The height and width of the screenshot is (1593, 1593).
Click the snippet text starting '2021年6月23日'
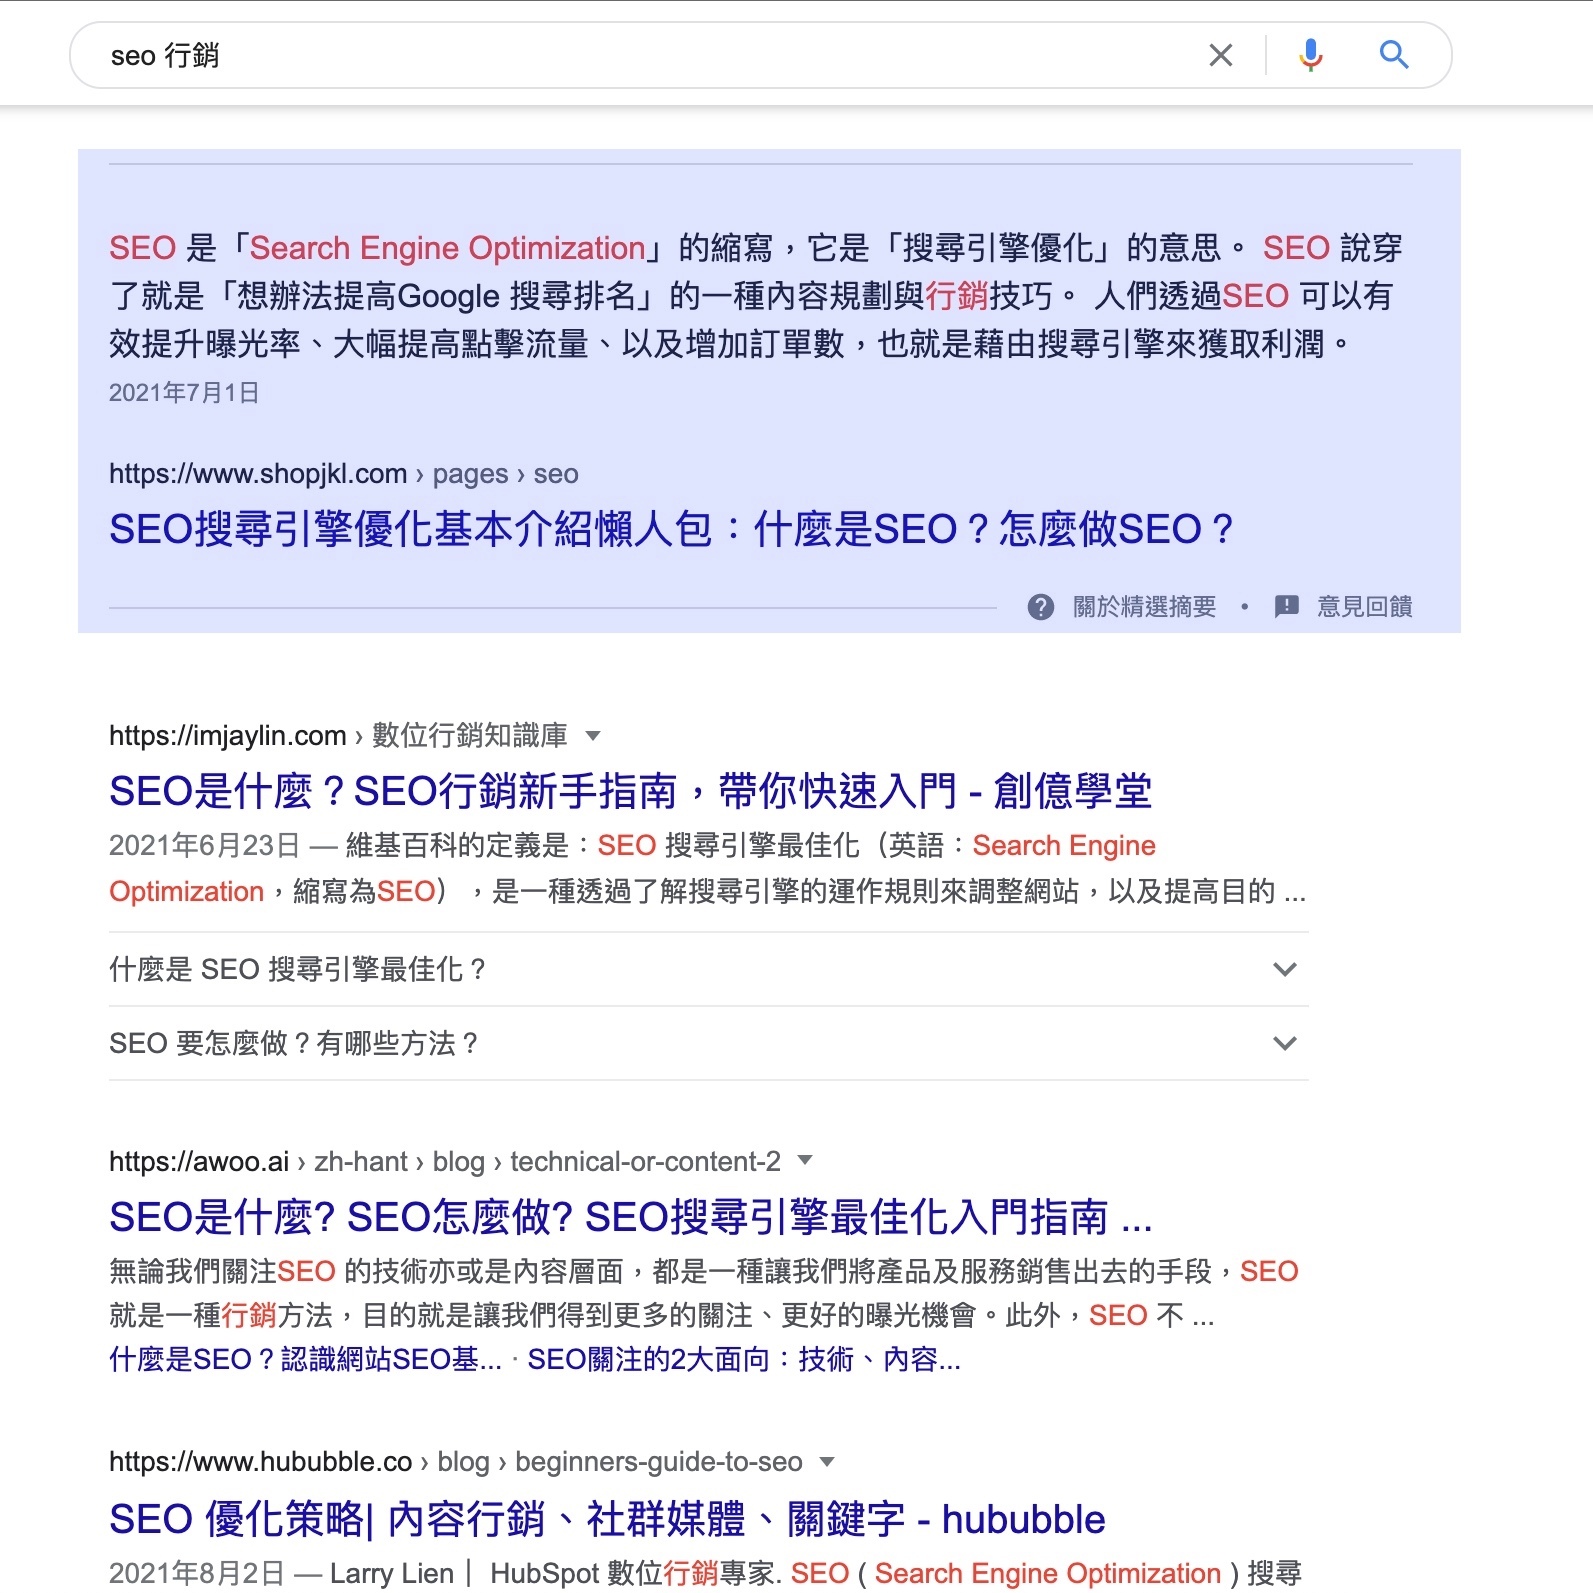coord(708,868)
